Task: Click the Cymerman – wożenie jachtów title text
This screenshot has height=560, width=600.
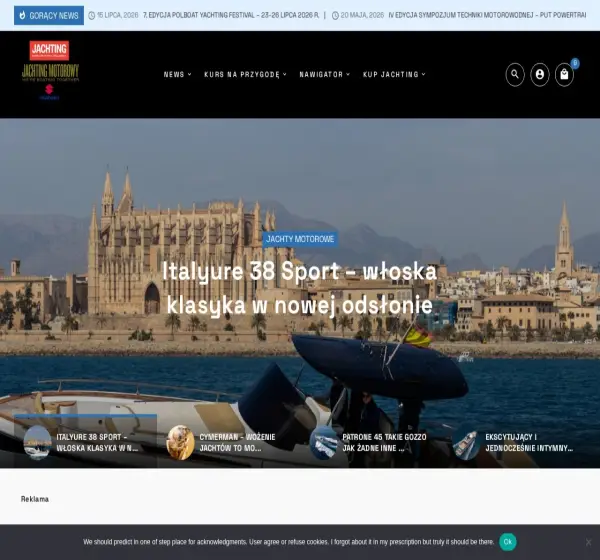Action: (237, 442)
